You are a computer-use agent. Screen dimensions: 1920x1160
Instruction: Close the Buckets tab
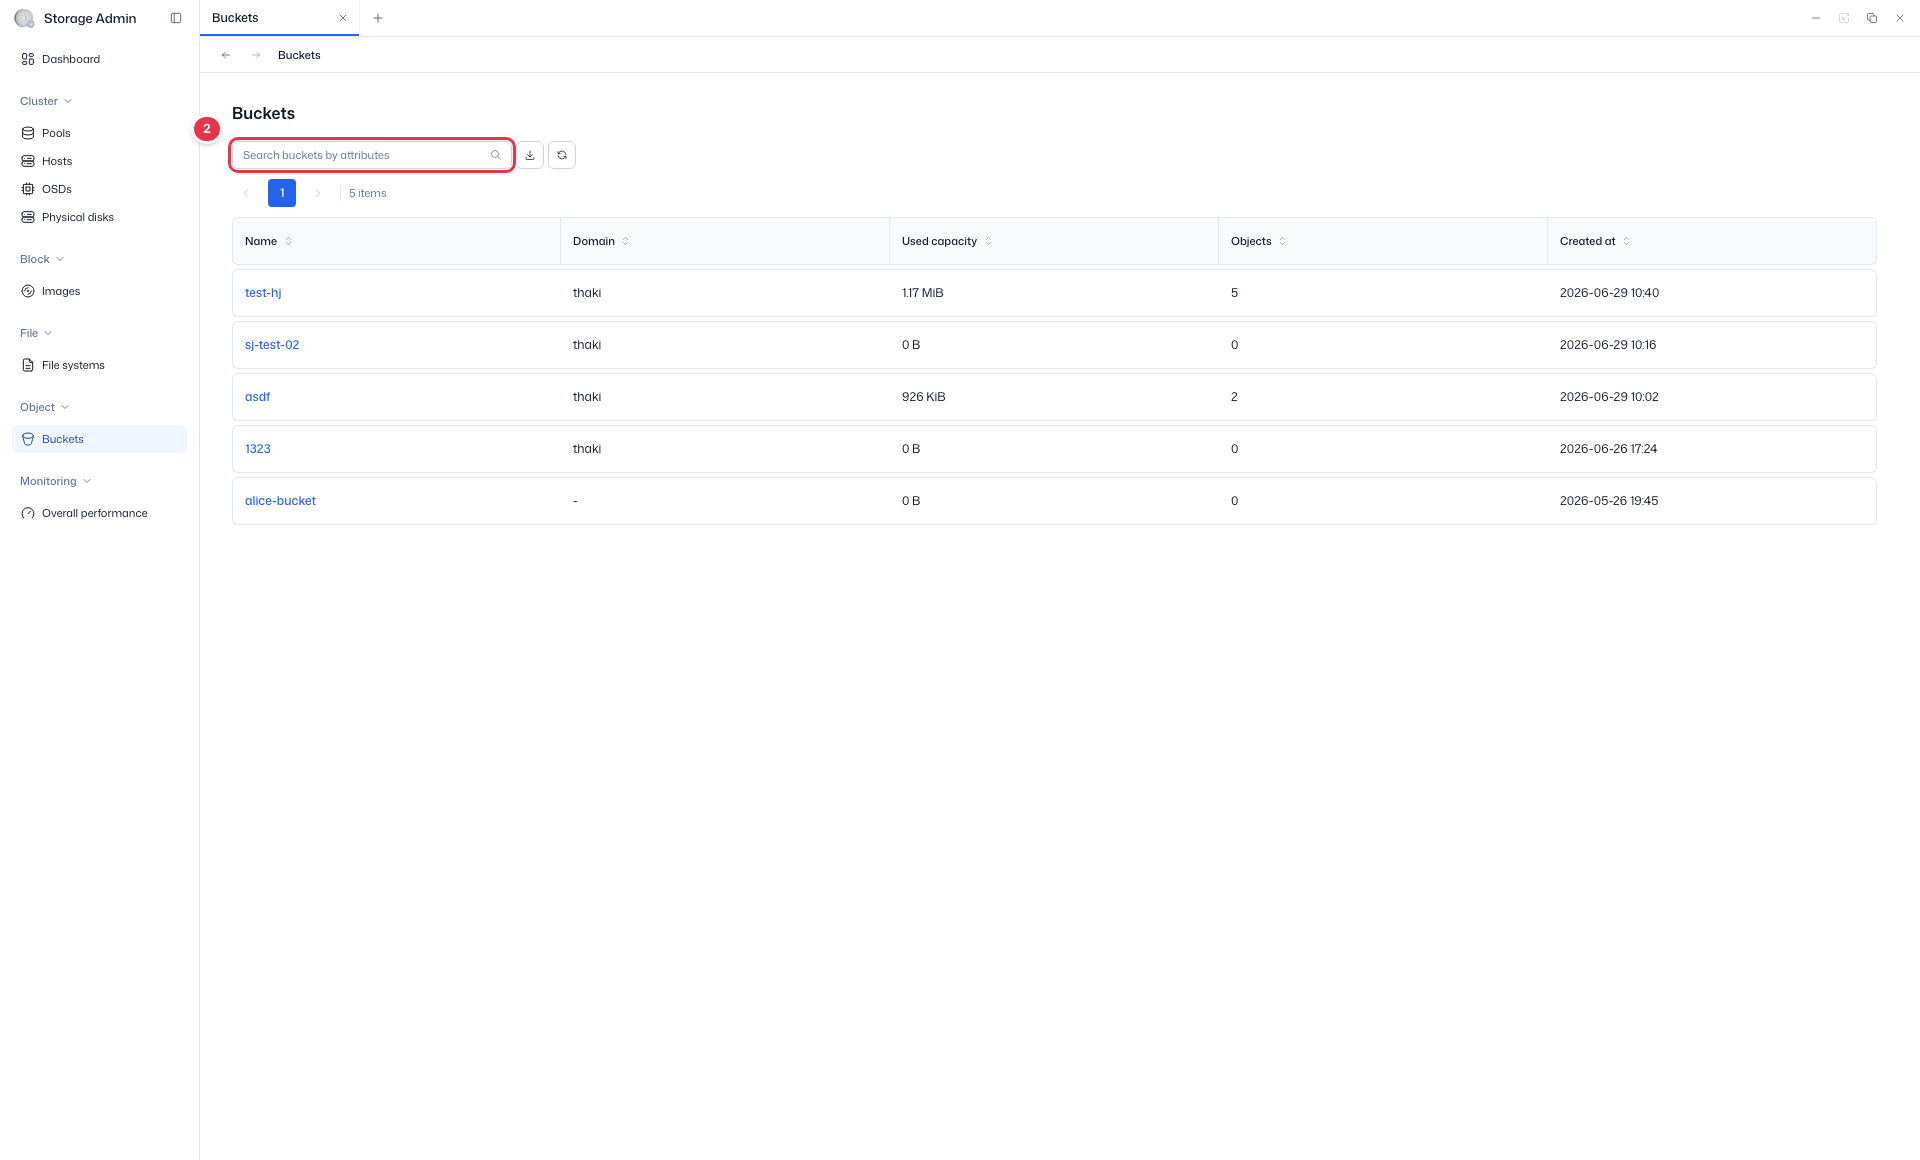pyautogui.click(x=343, y=18)
